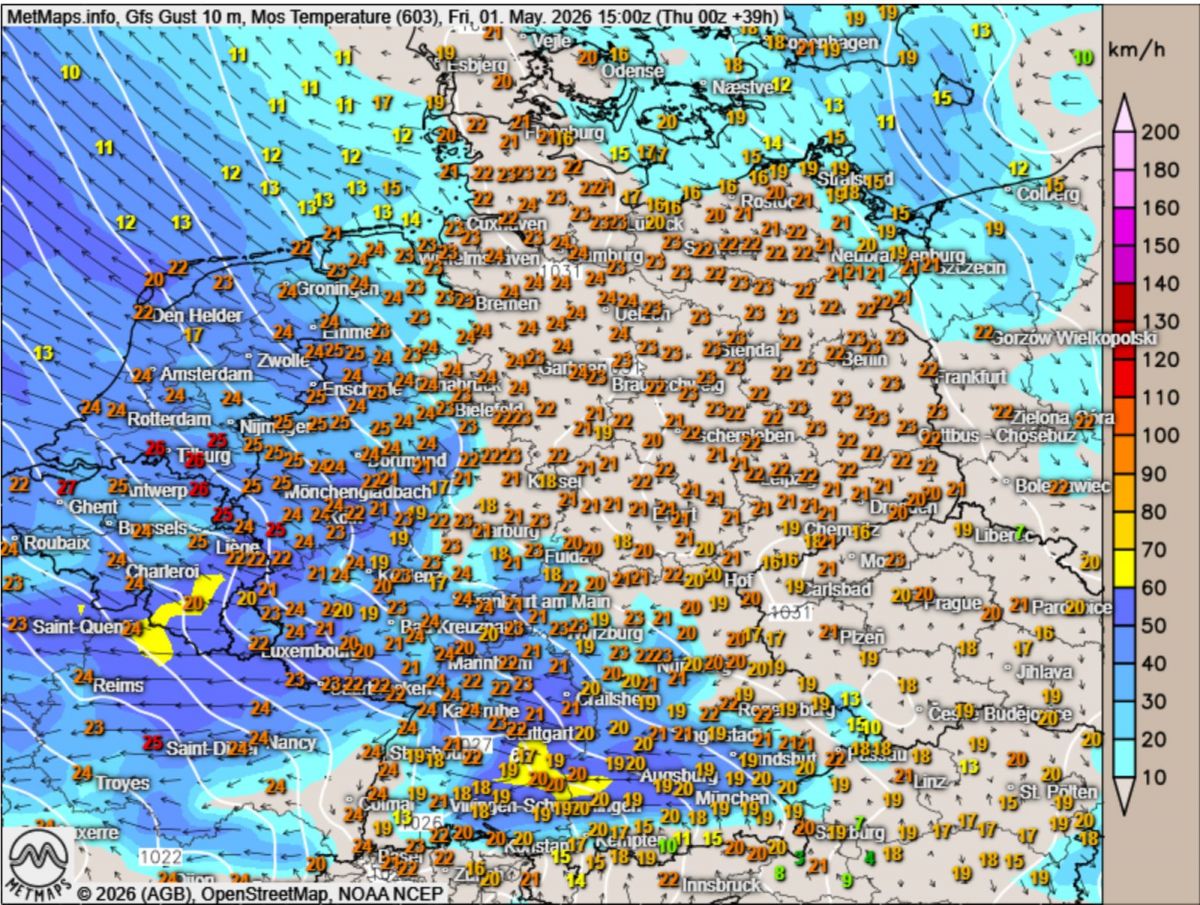Image resolution: width=1200 pixels, height=905 pixels.
Task: Choose the dark red 130–140 km/h legend band
Action: pyautogui.click(x=1125, y=302)
